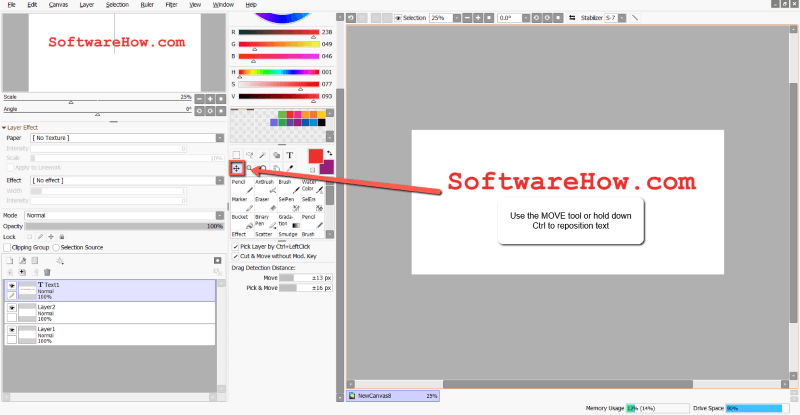Click the R color channel slider
This screenshot has width=800, height=415.
(x=279, y=32)
